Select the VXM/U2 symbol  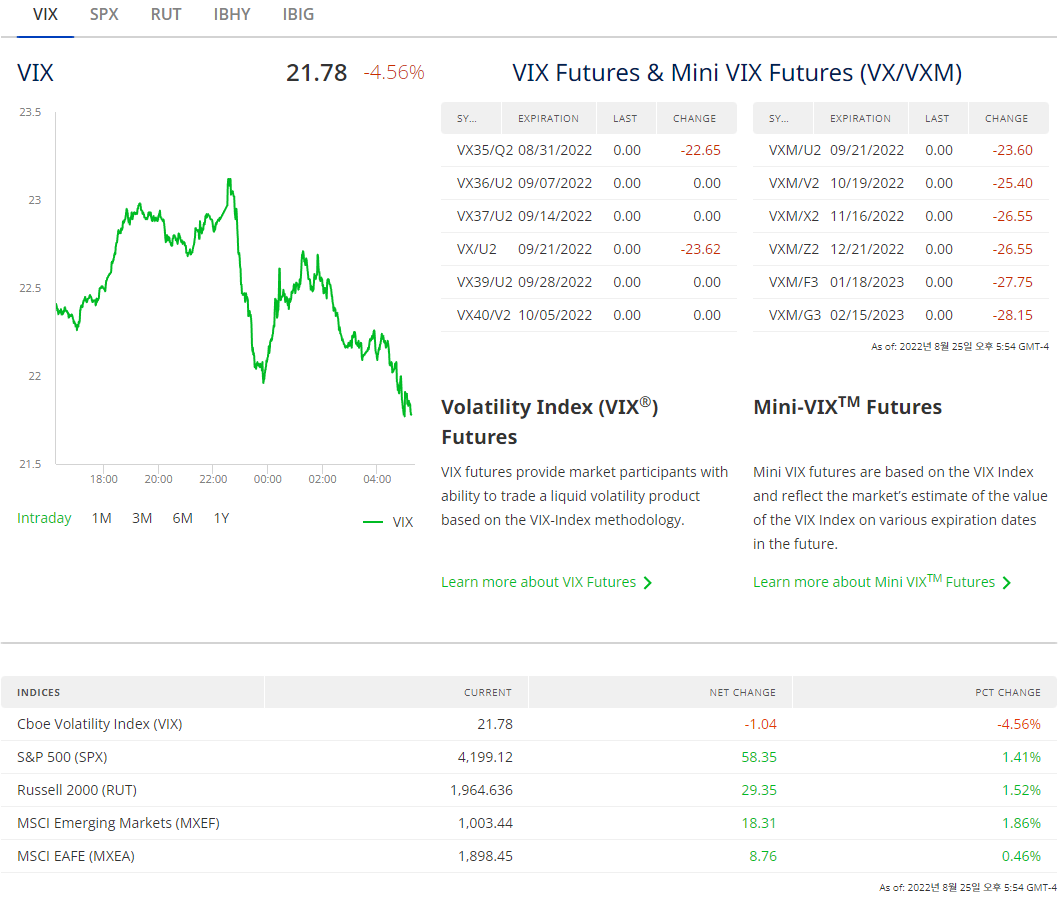(x=794, y=150)
